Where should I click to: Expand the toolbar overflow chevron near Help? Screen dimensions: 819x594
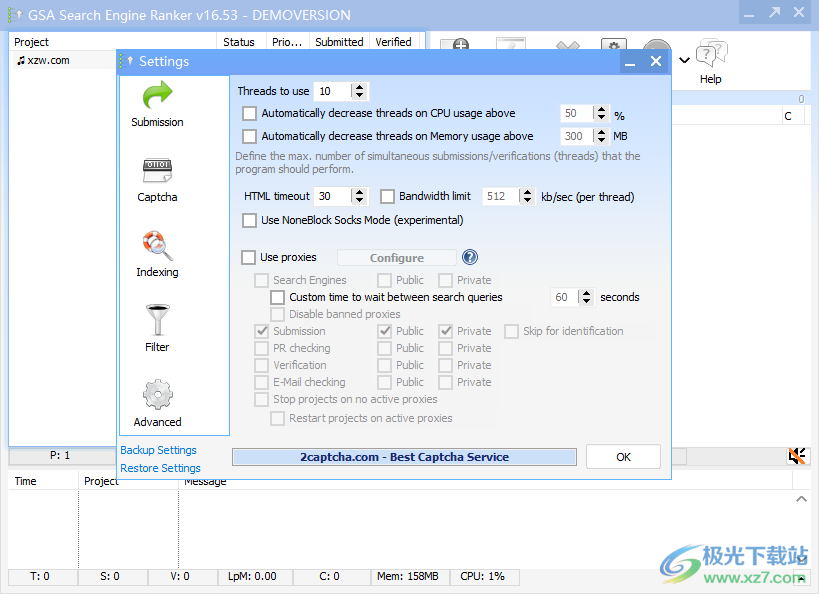click(684, 60)
